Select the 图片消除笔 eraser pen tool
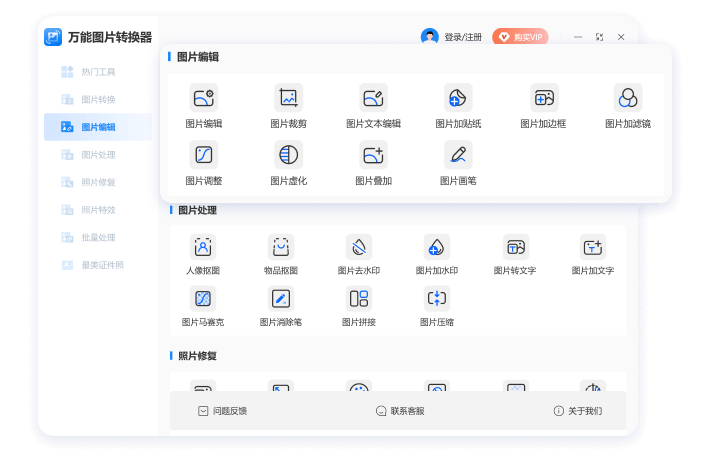The image size is (706, 469). [x=281, y=298]
